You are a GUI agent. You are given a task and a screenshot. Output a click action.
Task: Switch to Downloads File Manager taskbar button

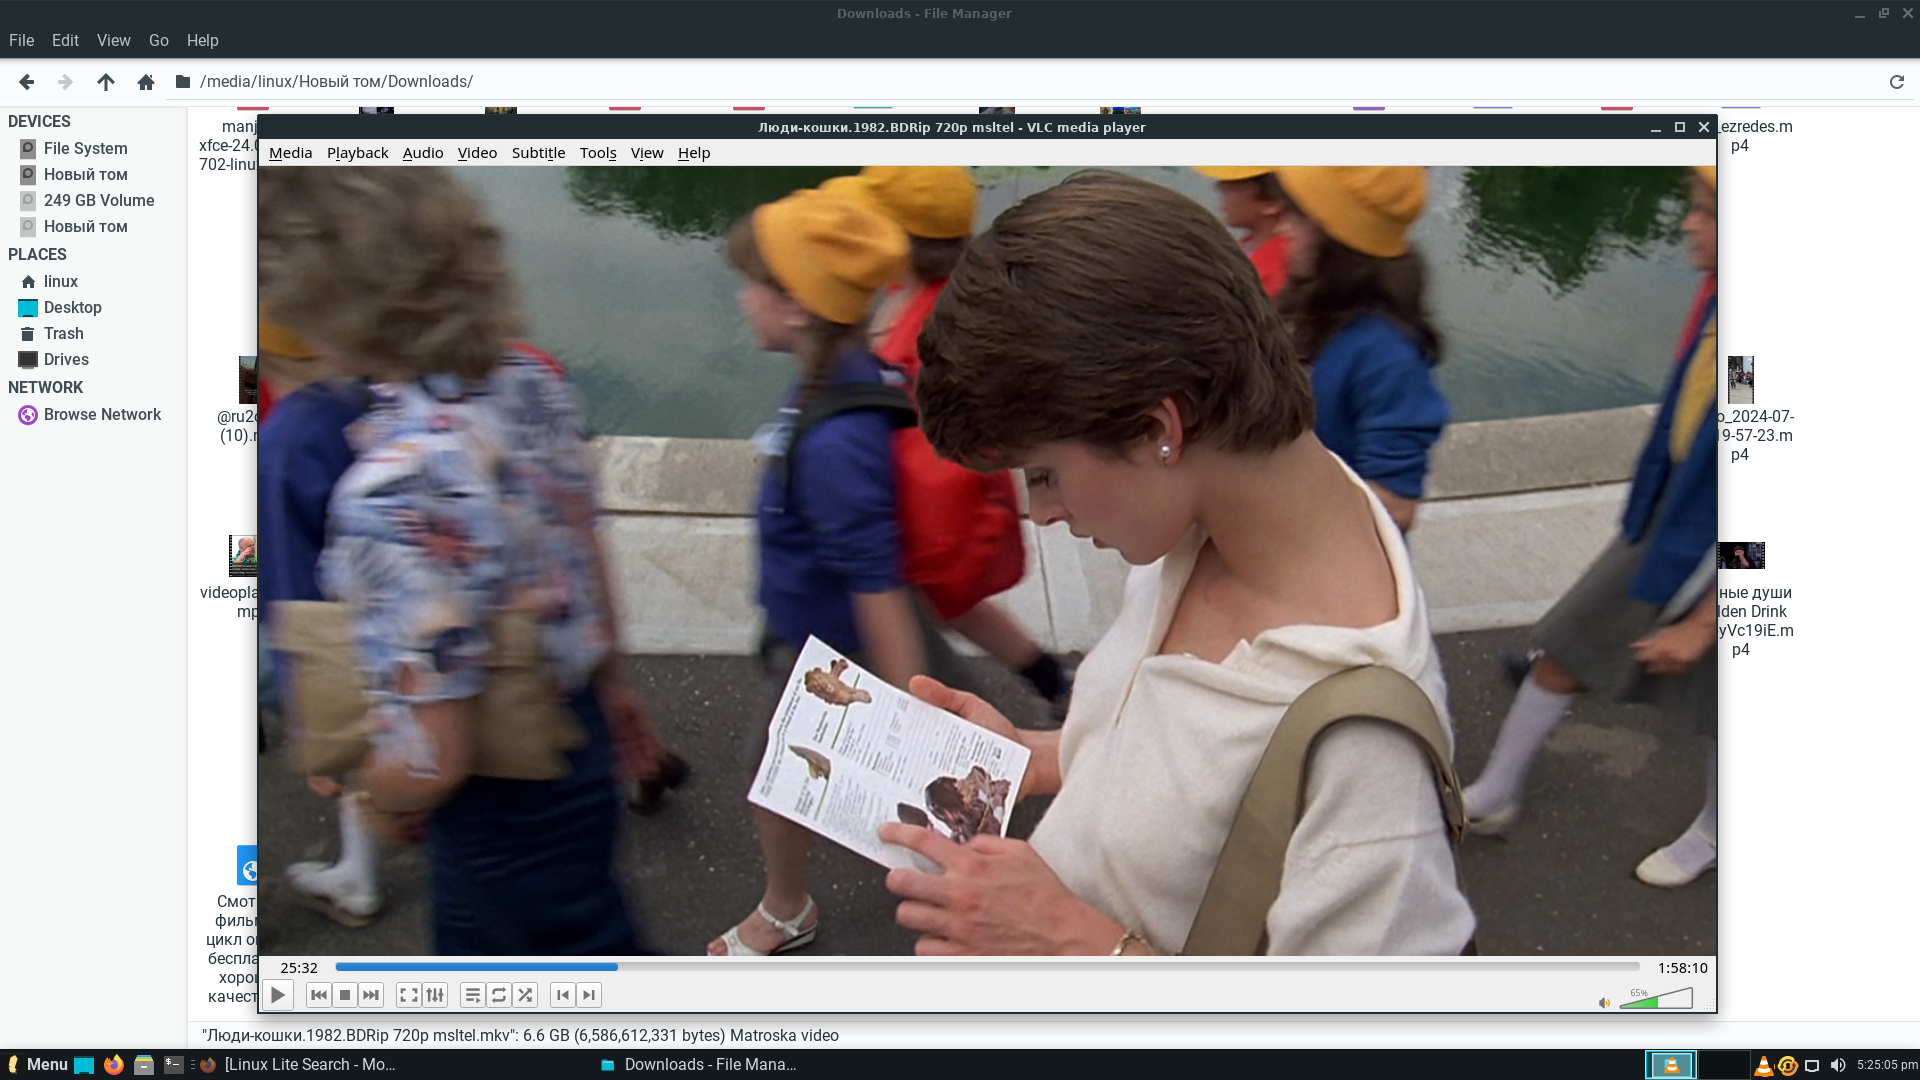pyautogui.click(x=698, y=1065)
